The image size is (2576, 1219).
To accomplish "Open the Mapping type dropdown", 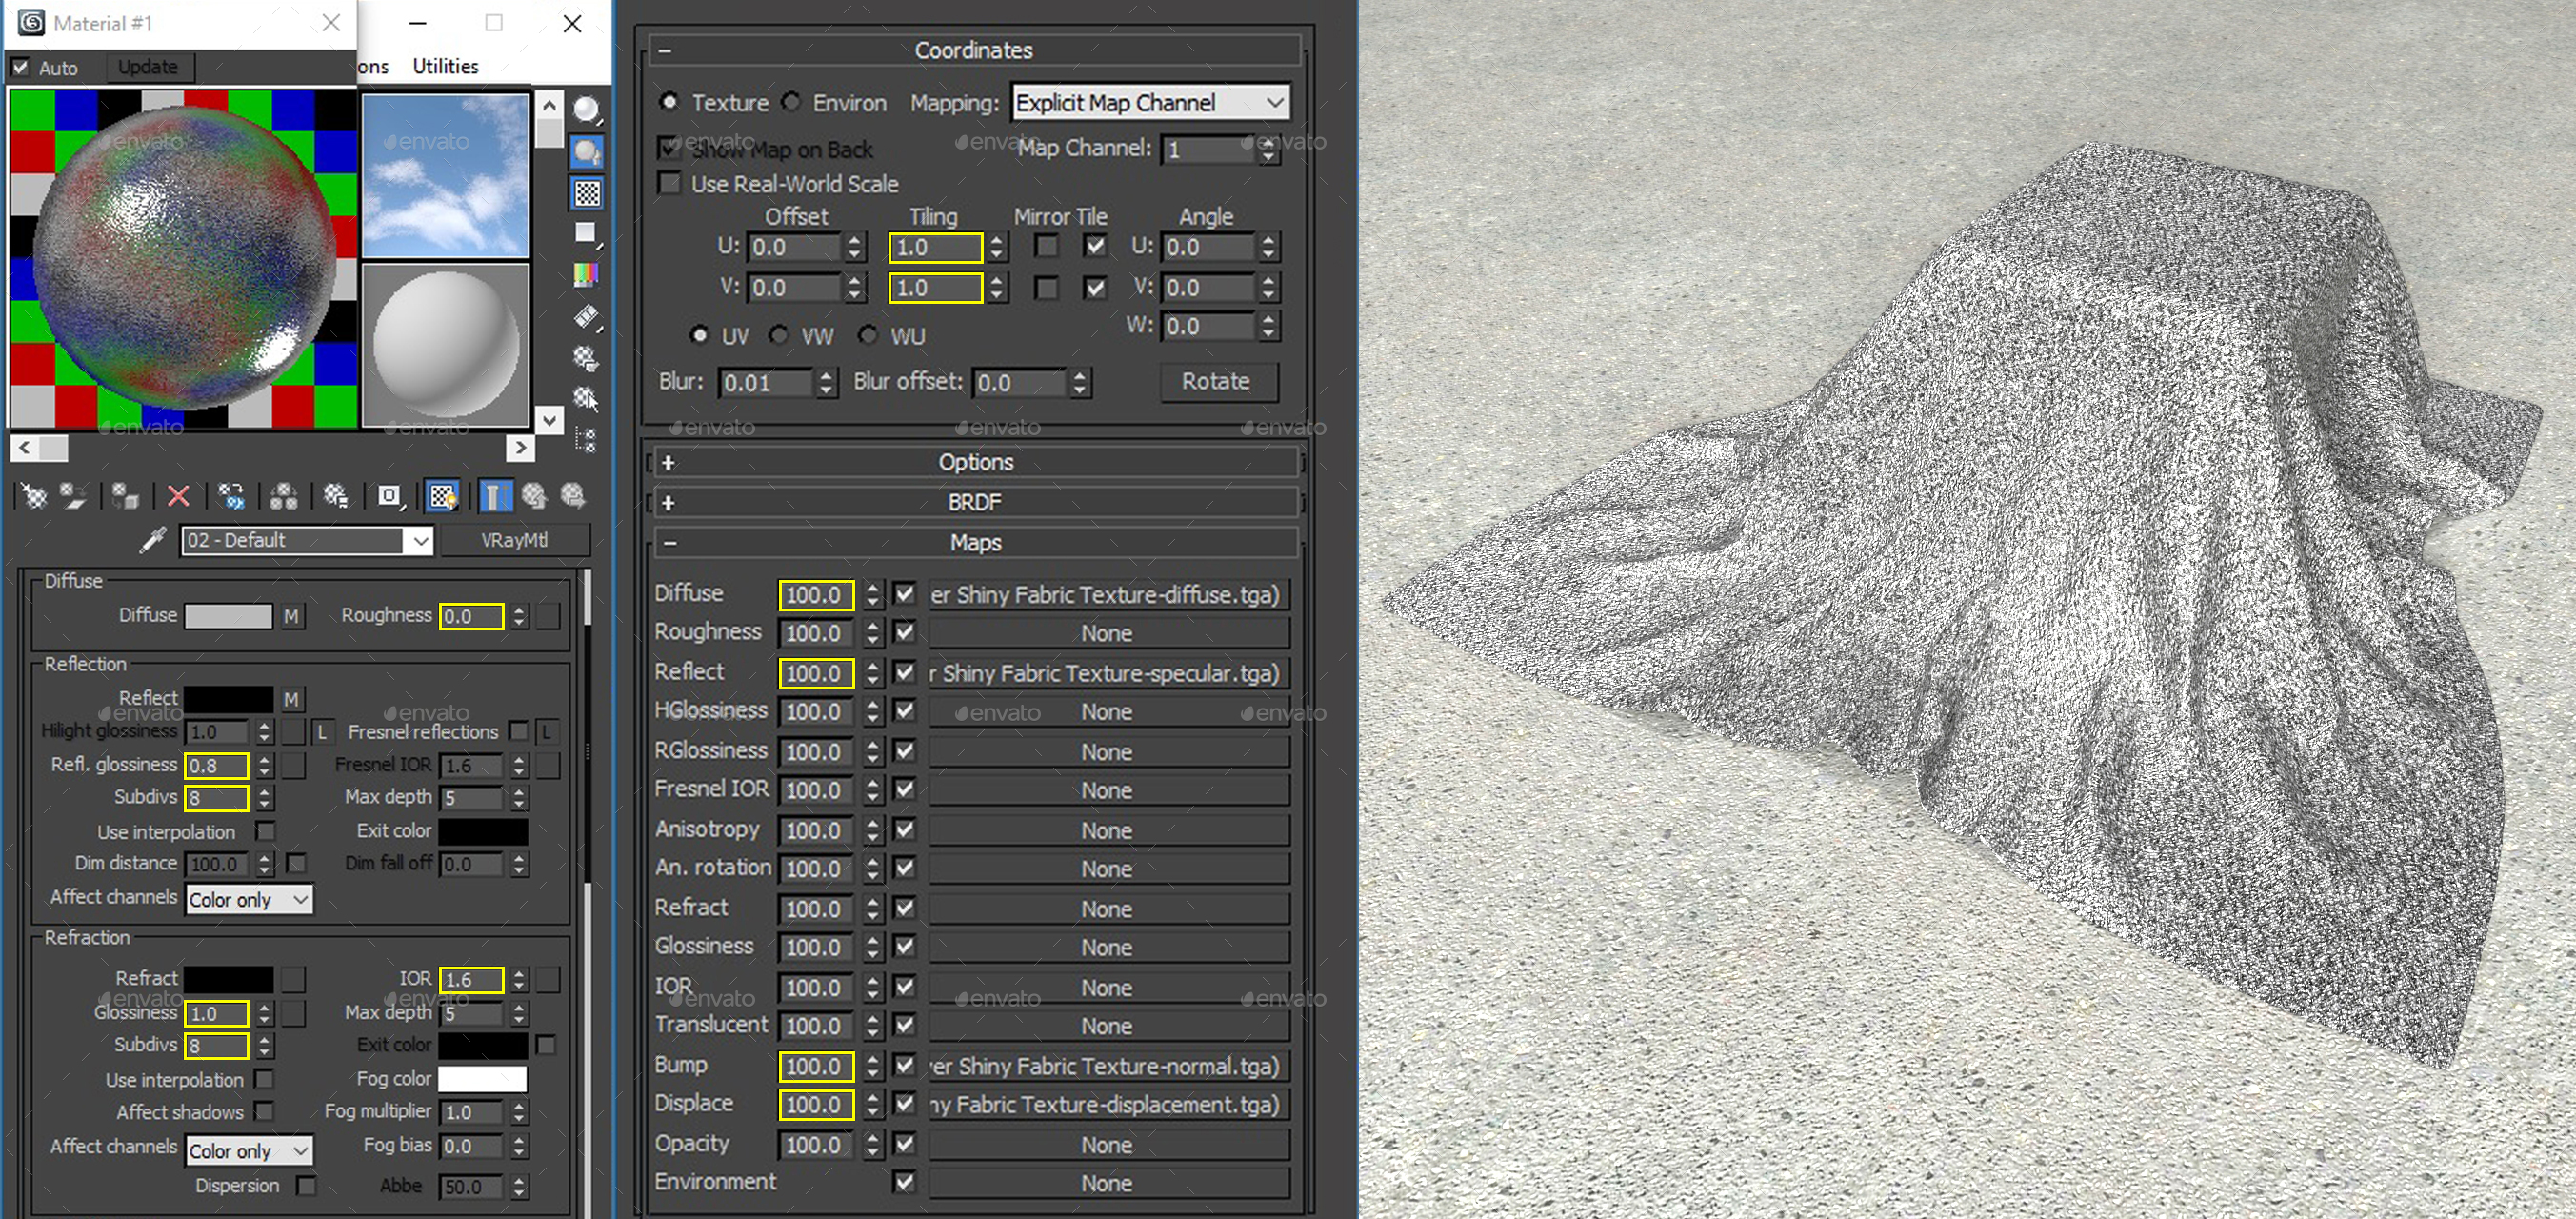I will [1149, 103].
